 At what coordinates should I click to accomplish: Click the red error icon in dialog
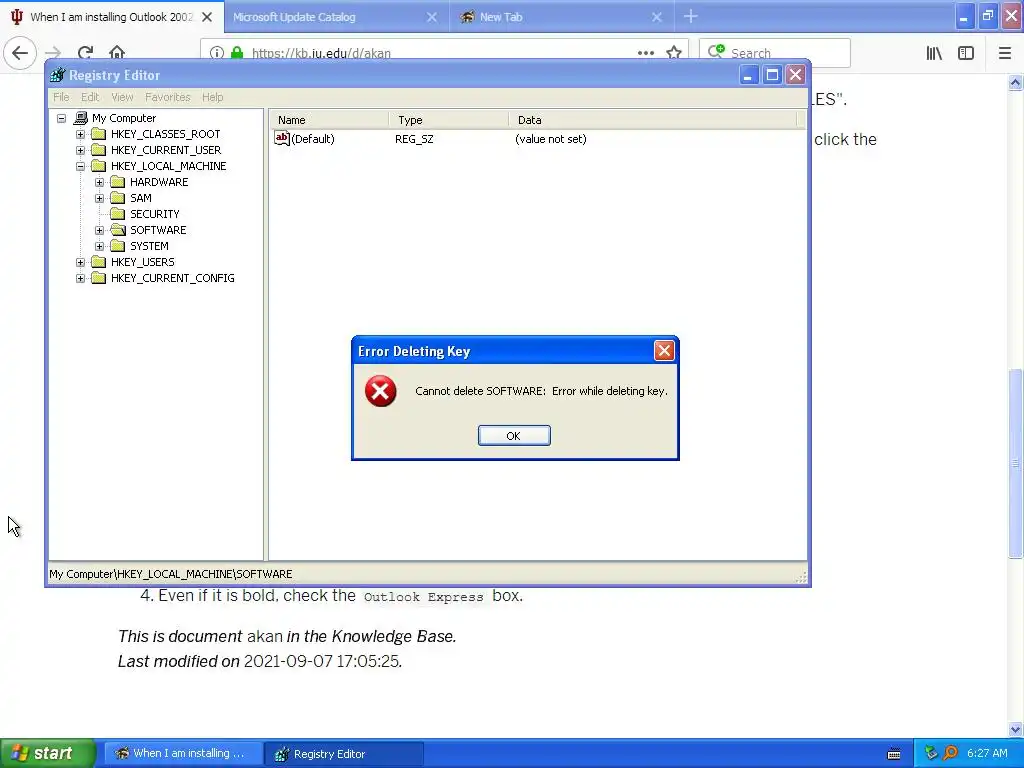pyautogui.click(x=381, y=391)
